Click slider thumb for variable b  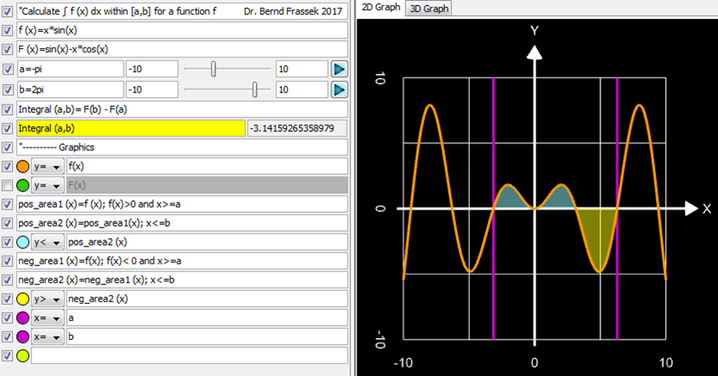[x=255, y=90]
